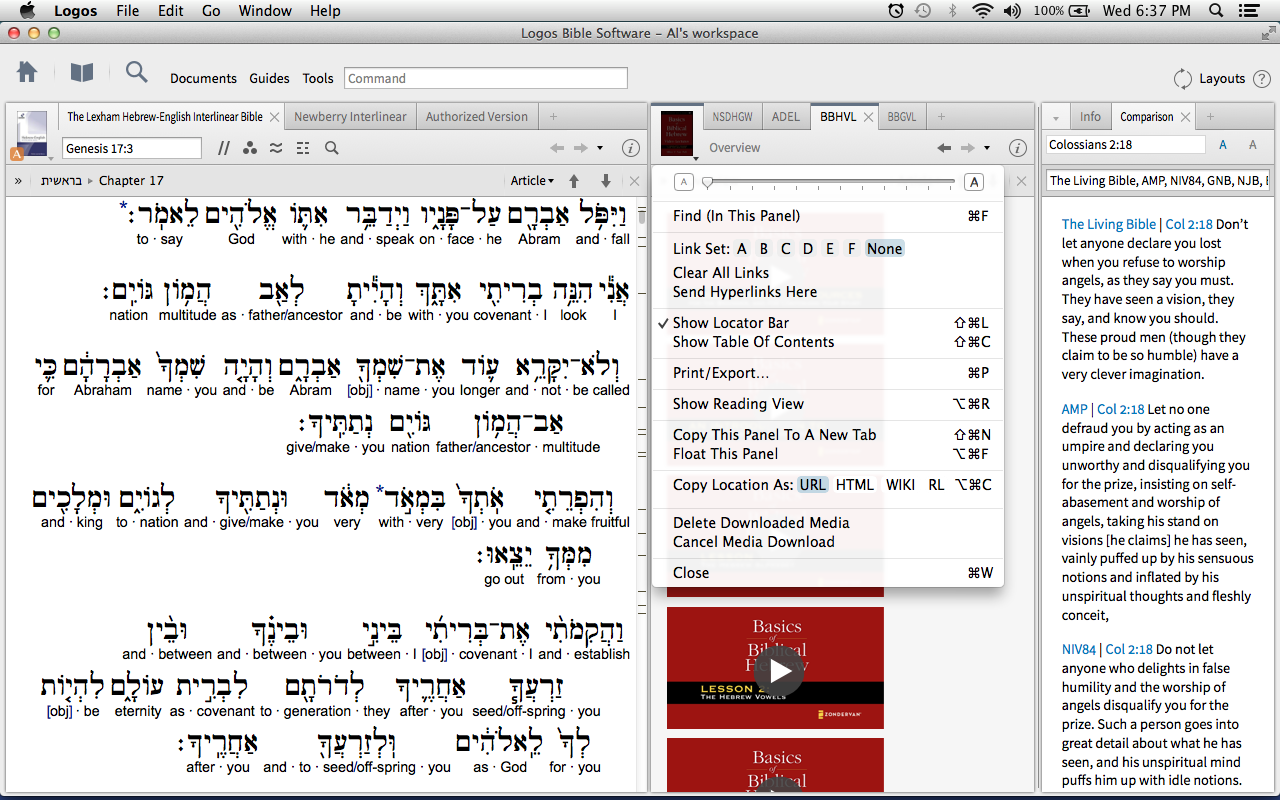This screenshot has height=800, width=1280.
Task: Open the Logos help question mark icon
Action: pos(1262,78)
